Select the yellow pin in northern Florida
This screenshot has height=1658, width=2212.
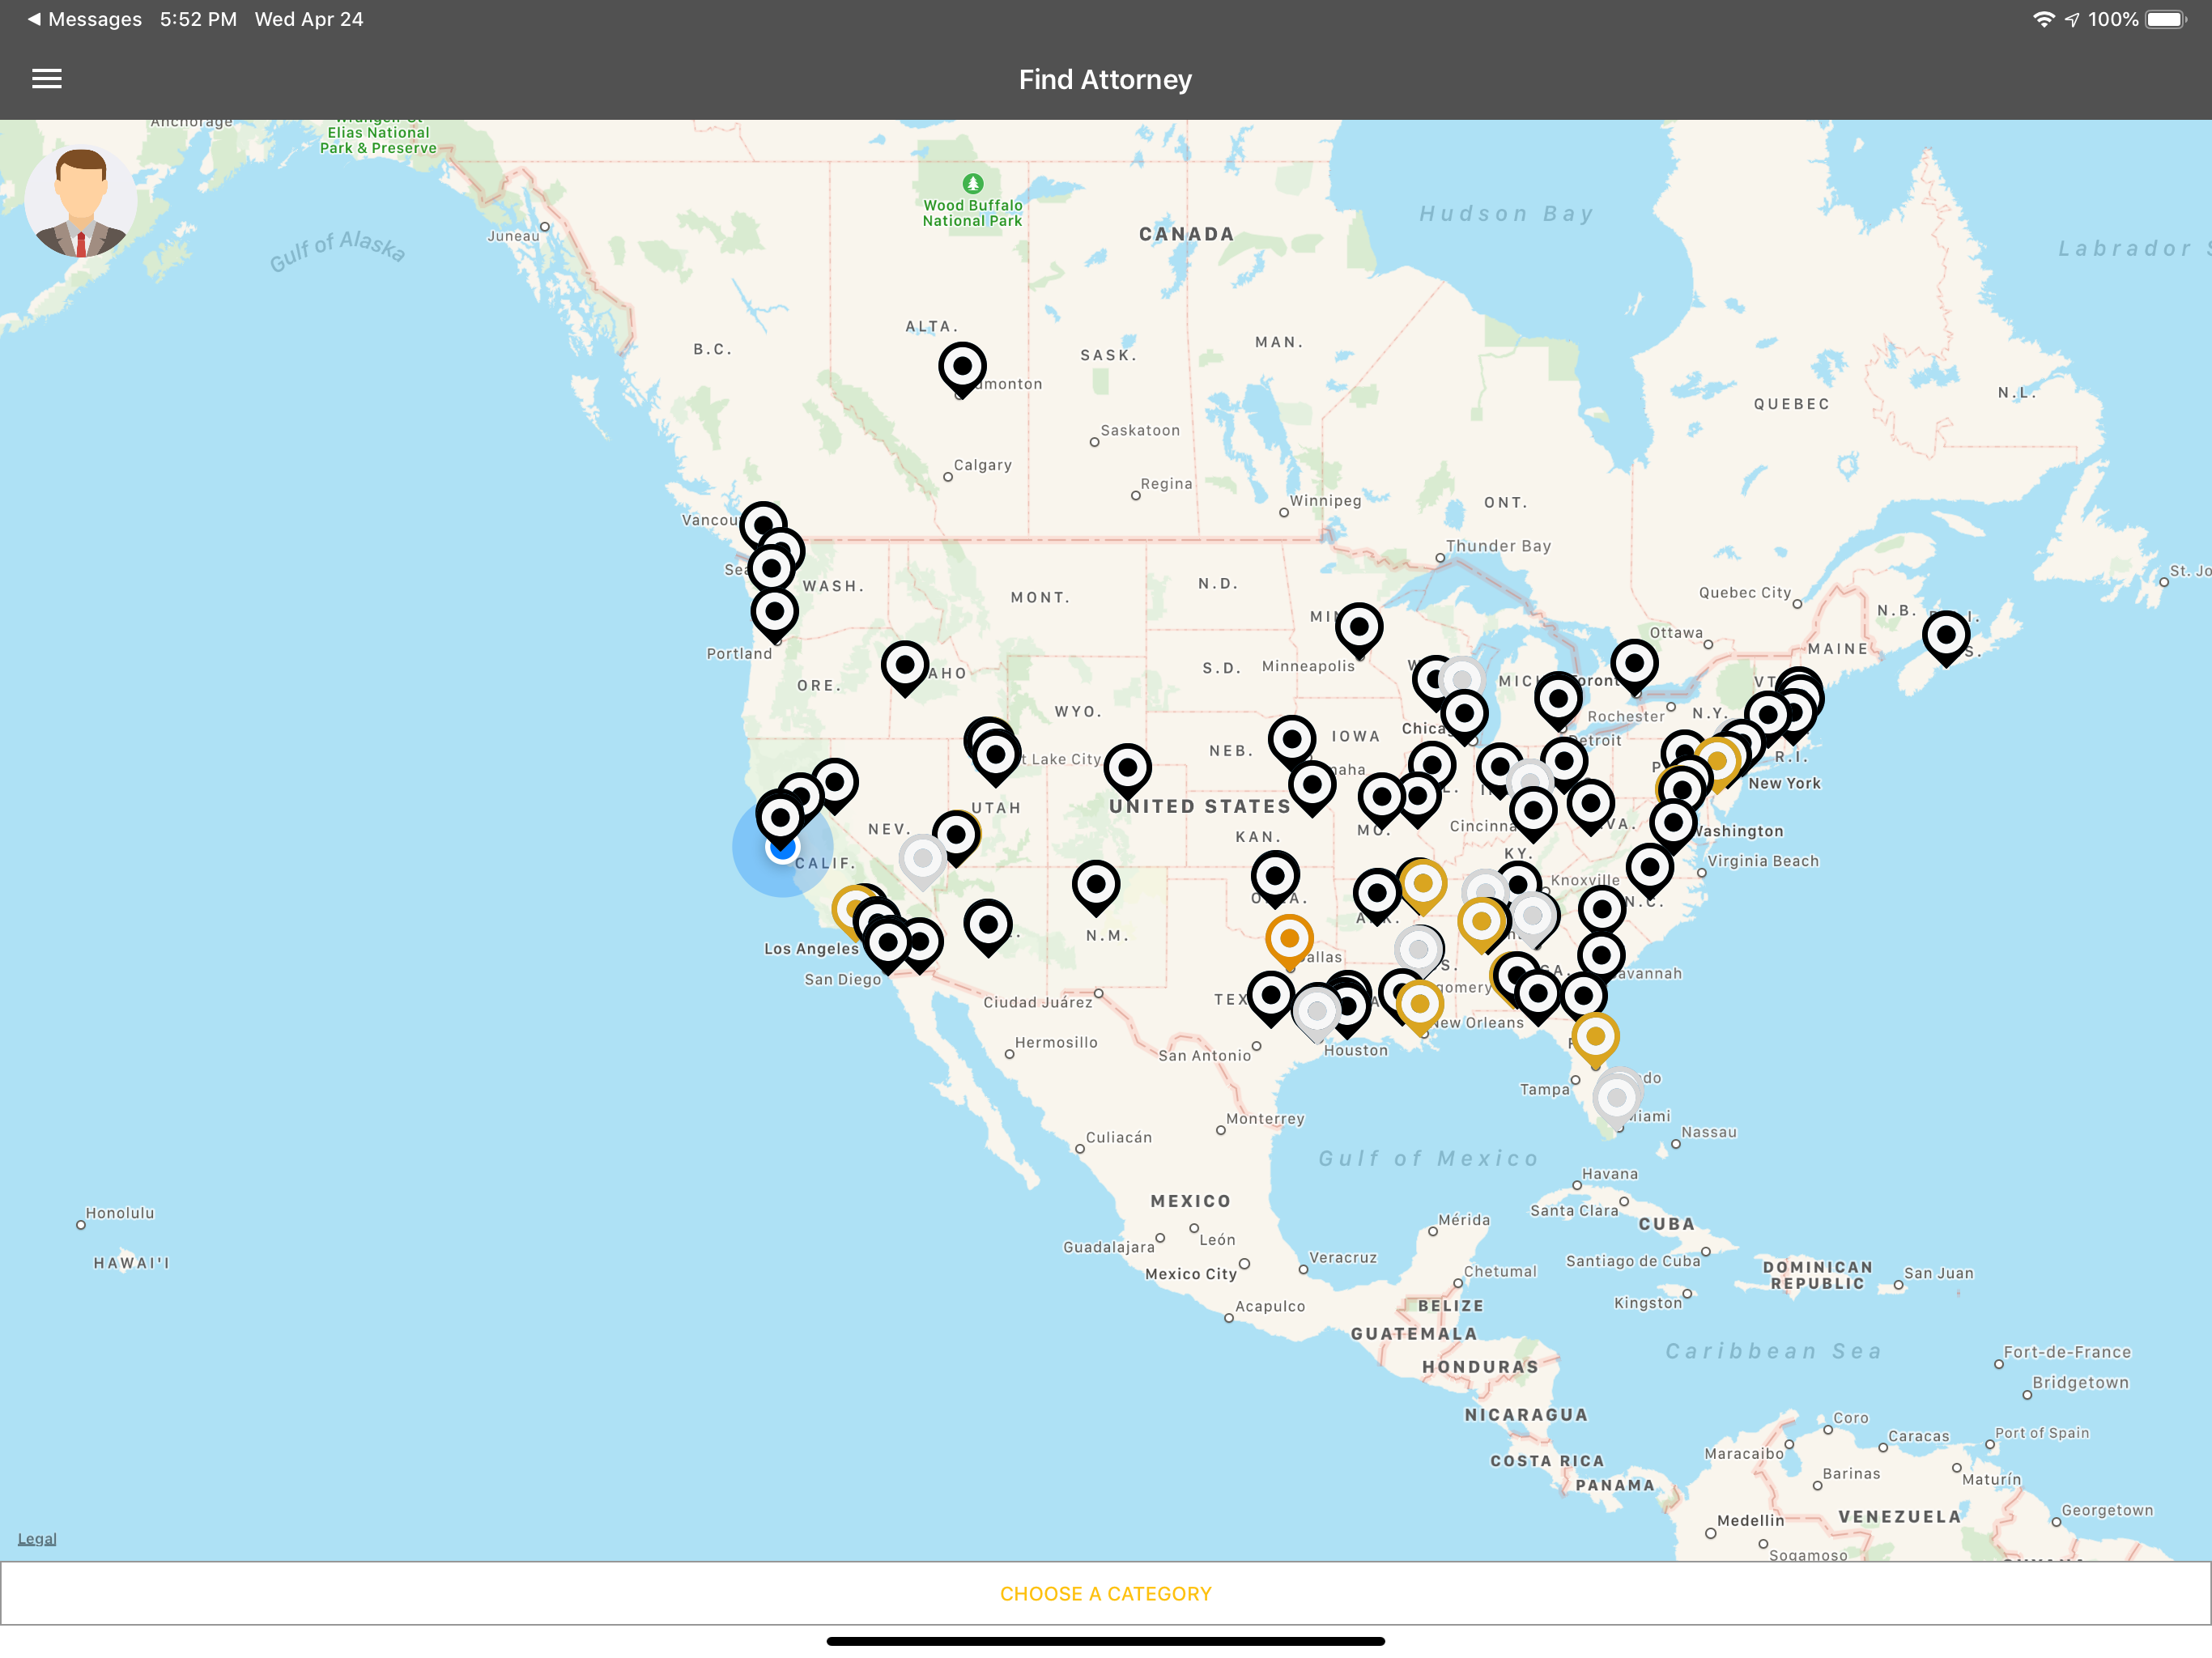[1595, 1039]
